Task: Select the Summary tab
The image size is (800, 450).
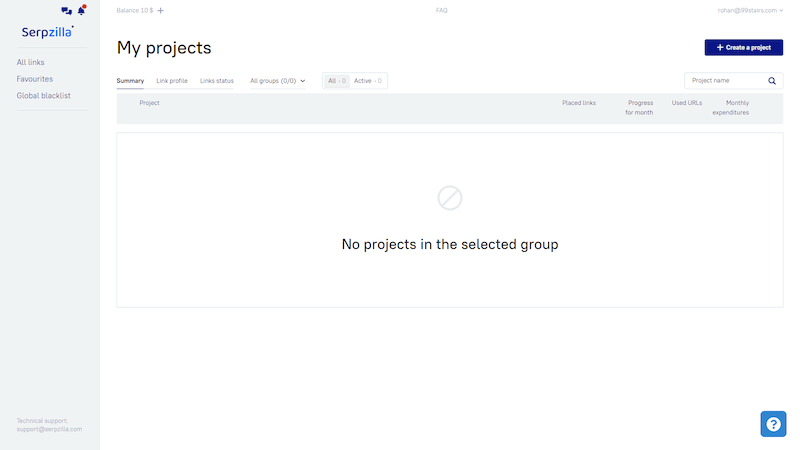Action: (x=130, y=81)
